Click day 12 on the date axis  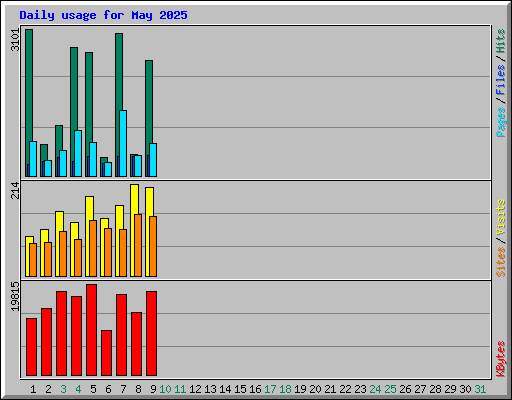click(x=195, y=389)
